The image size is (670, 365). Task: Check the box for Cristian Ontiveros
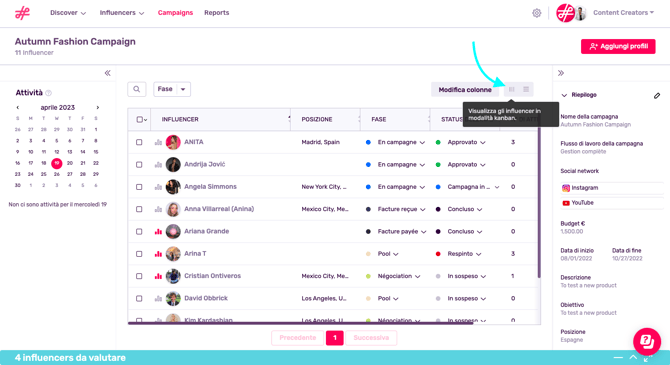[139, 276]
